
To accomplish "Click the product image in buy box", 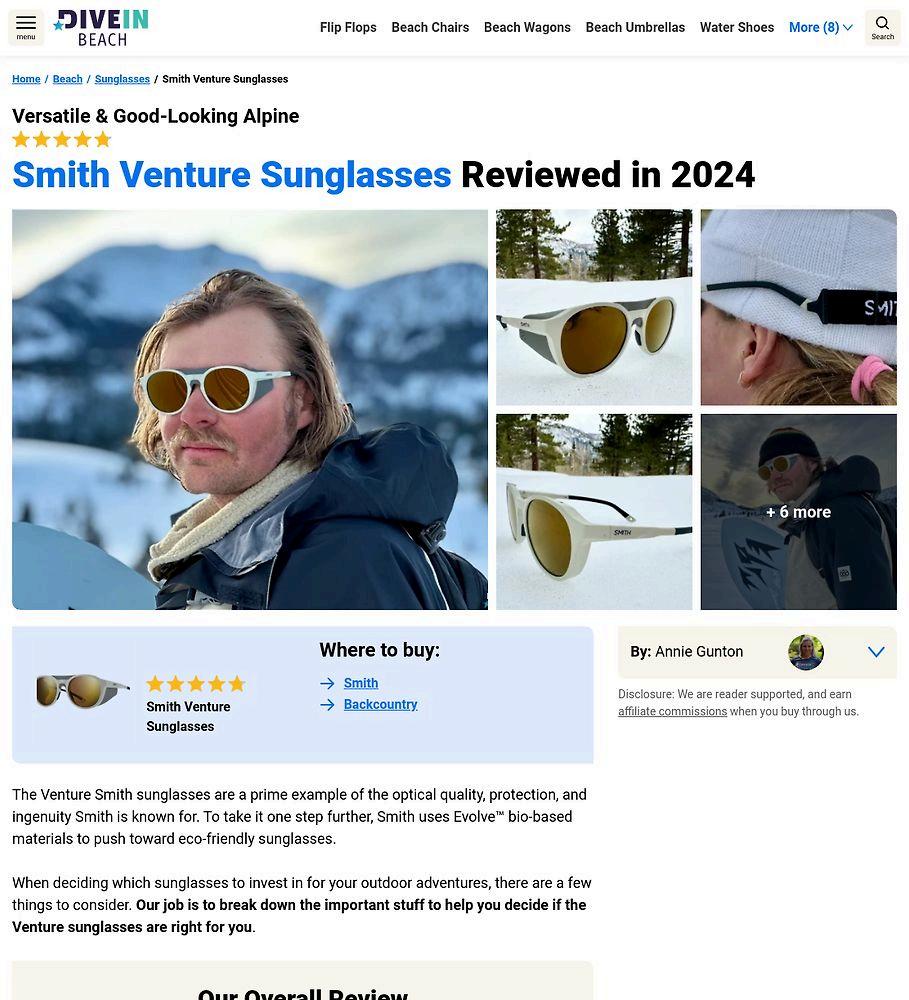I will [83, 691].
